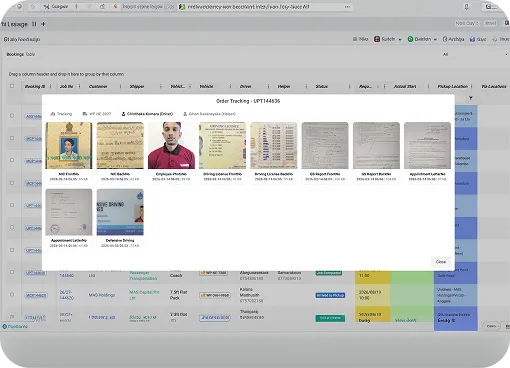This screenshot has width=510, height=368.
Task: Sort by the Status column header
Action: [322, 86]
